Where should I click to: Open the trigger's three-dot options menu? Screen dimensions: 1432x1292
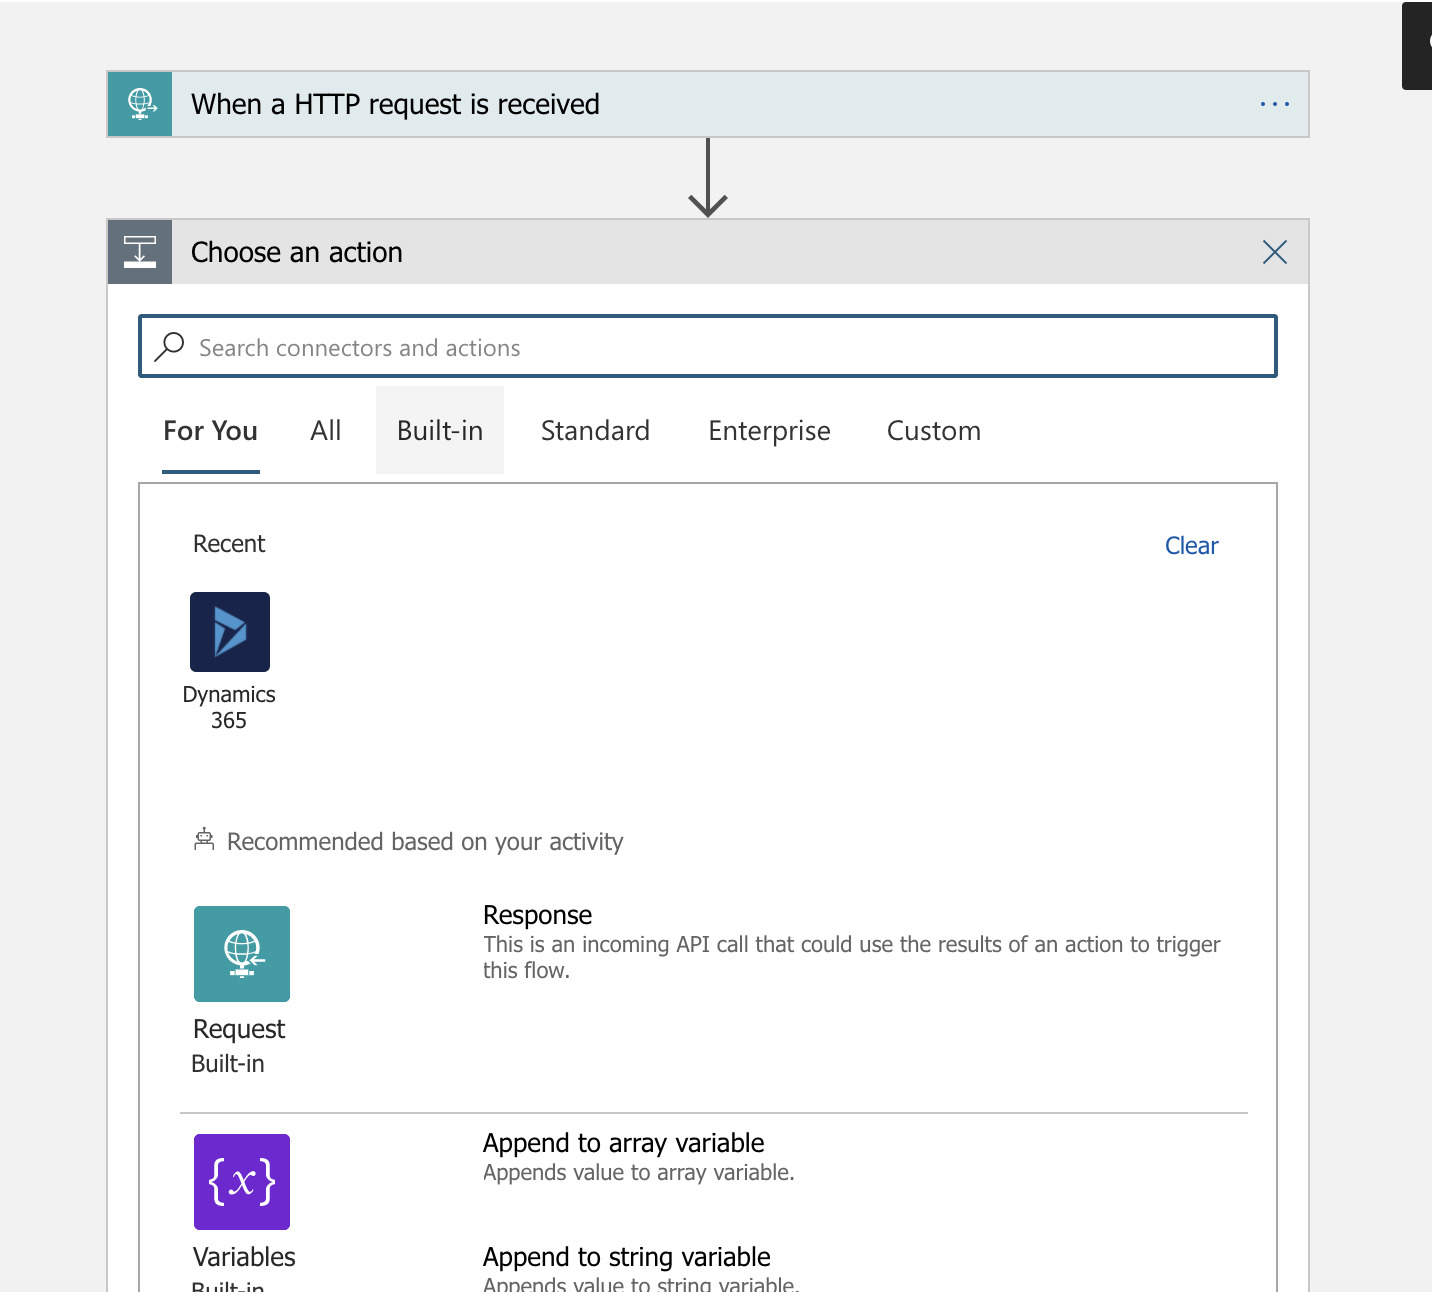pos(1274,104)
